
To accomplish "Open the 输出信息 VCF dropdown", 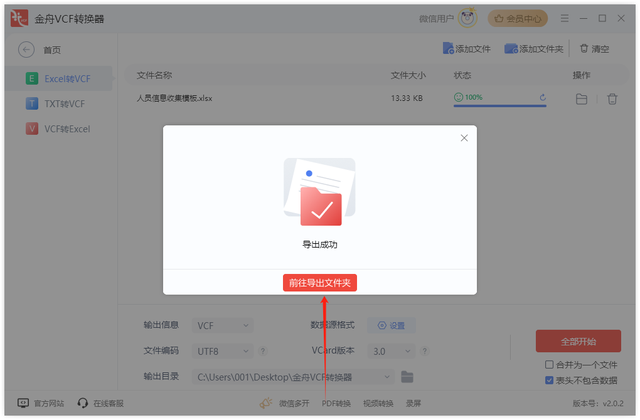I will click(x=222, y=325).
